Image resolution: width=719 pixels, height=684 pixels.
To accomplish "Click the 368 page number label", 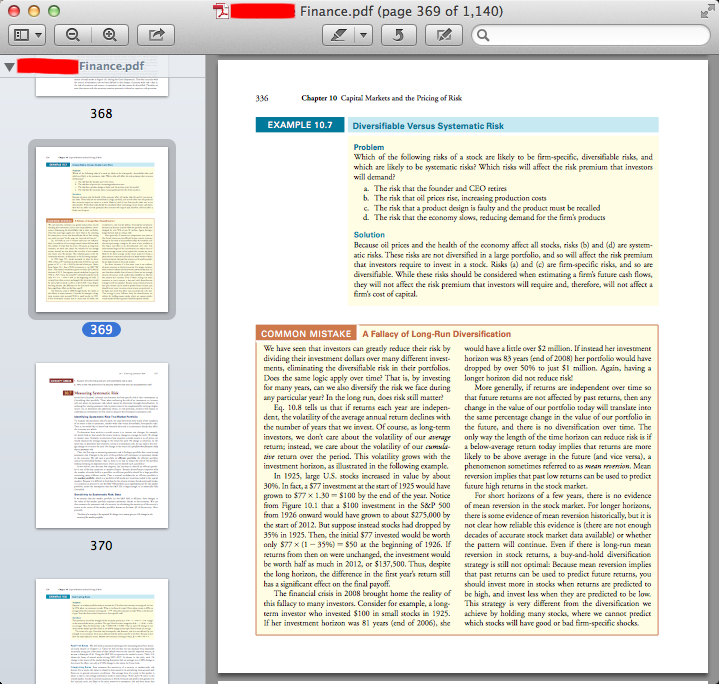I will click(101, 114).
